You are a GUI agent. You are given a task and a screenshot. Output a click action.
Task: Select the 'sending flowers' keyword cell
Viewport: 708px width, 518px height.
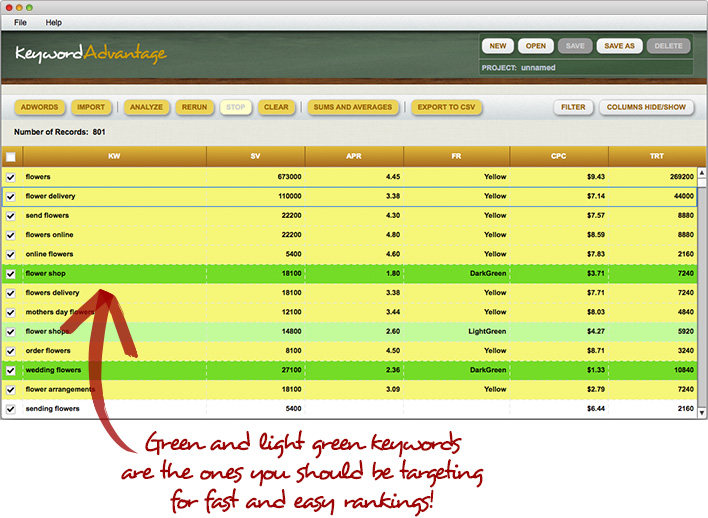(x=114, y=409)
